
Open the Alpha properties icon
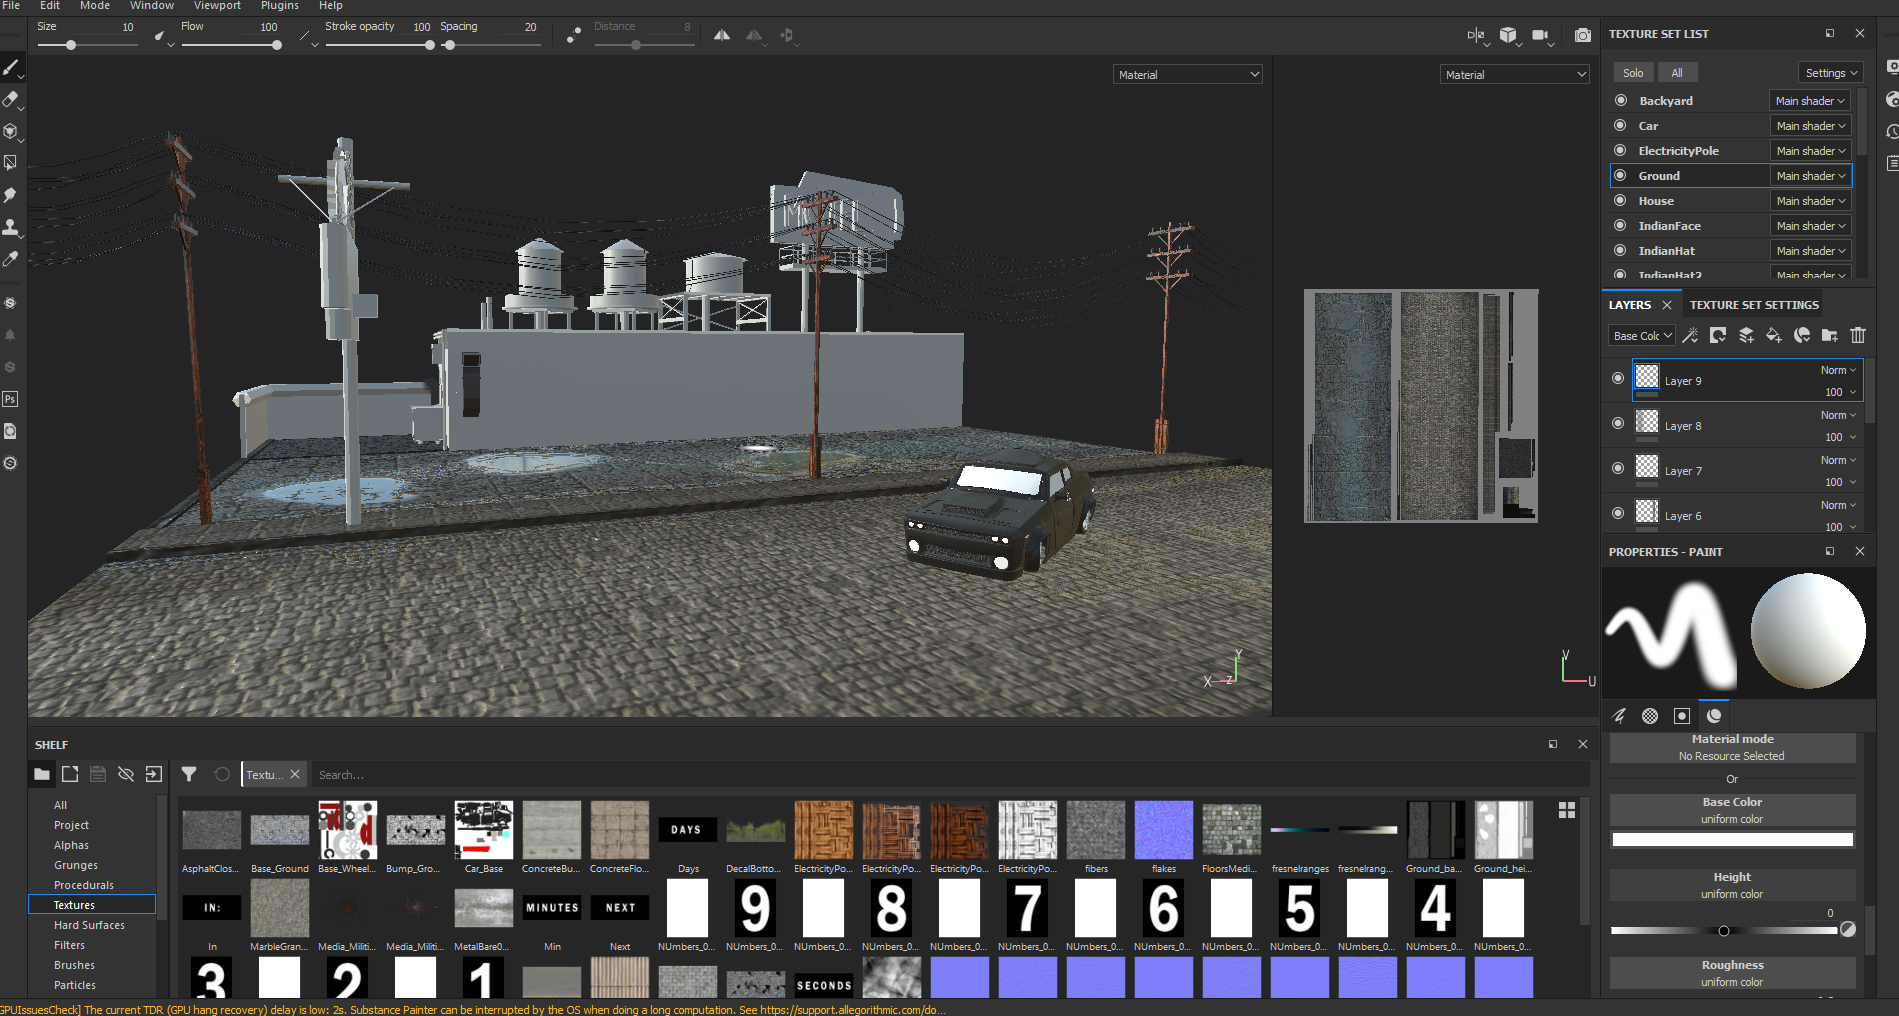click(x=1650, y=716)
